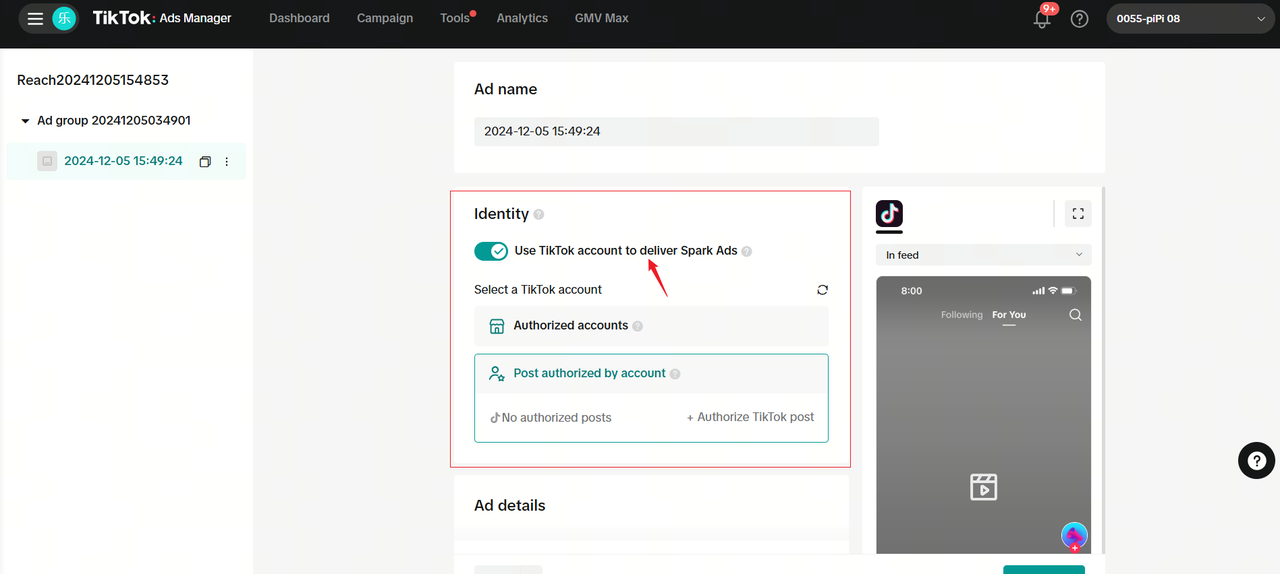Image resolution: width=1280 pixels, height=574 pixels.
Task: Open the Analytics menu
Action: 522,18
